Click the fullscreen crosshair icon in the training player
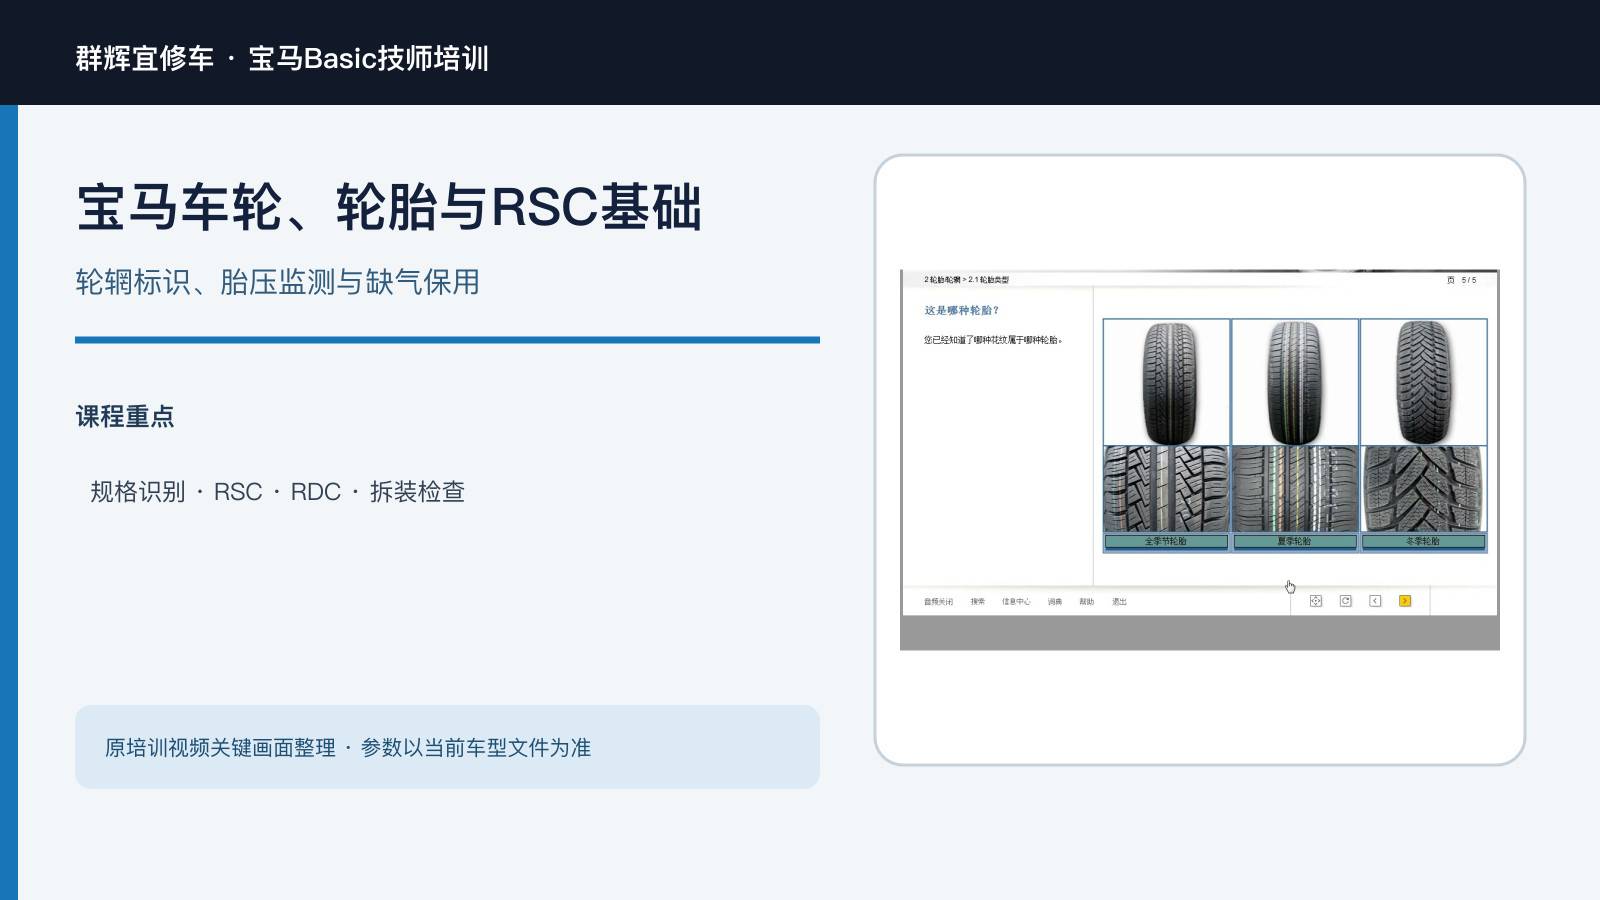Image resolution: width=1600 pixels, height=900 pixels. [1316, 601]
